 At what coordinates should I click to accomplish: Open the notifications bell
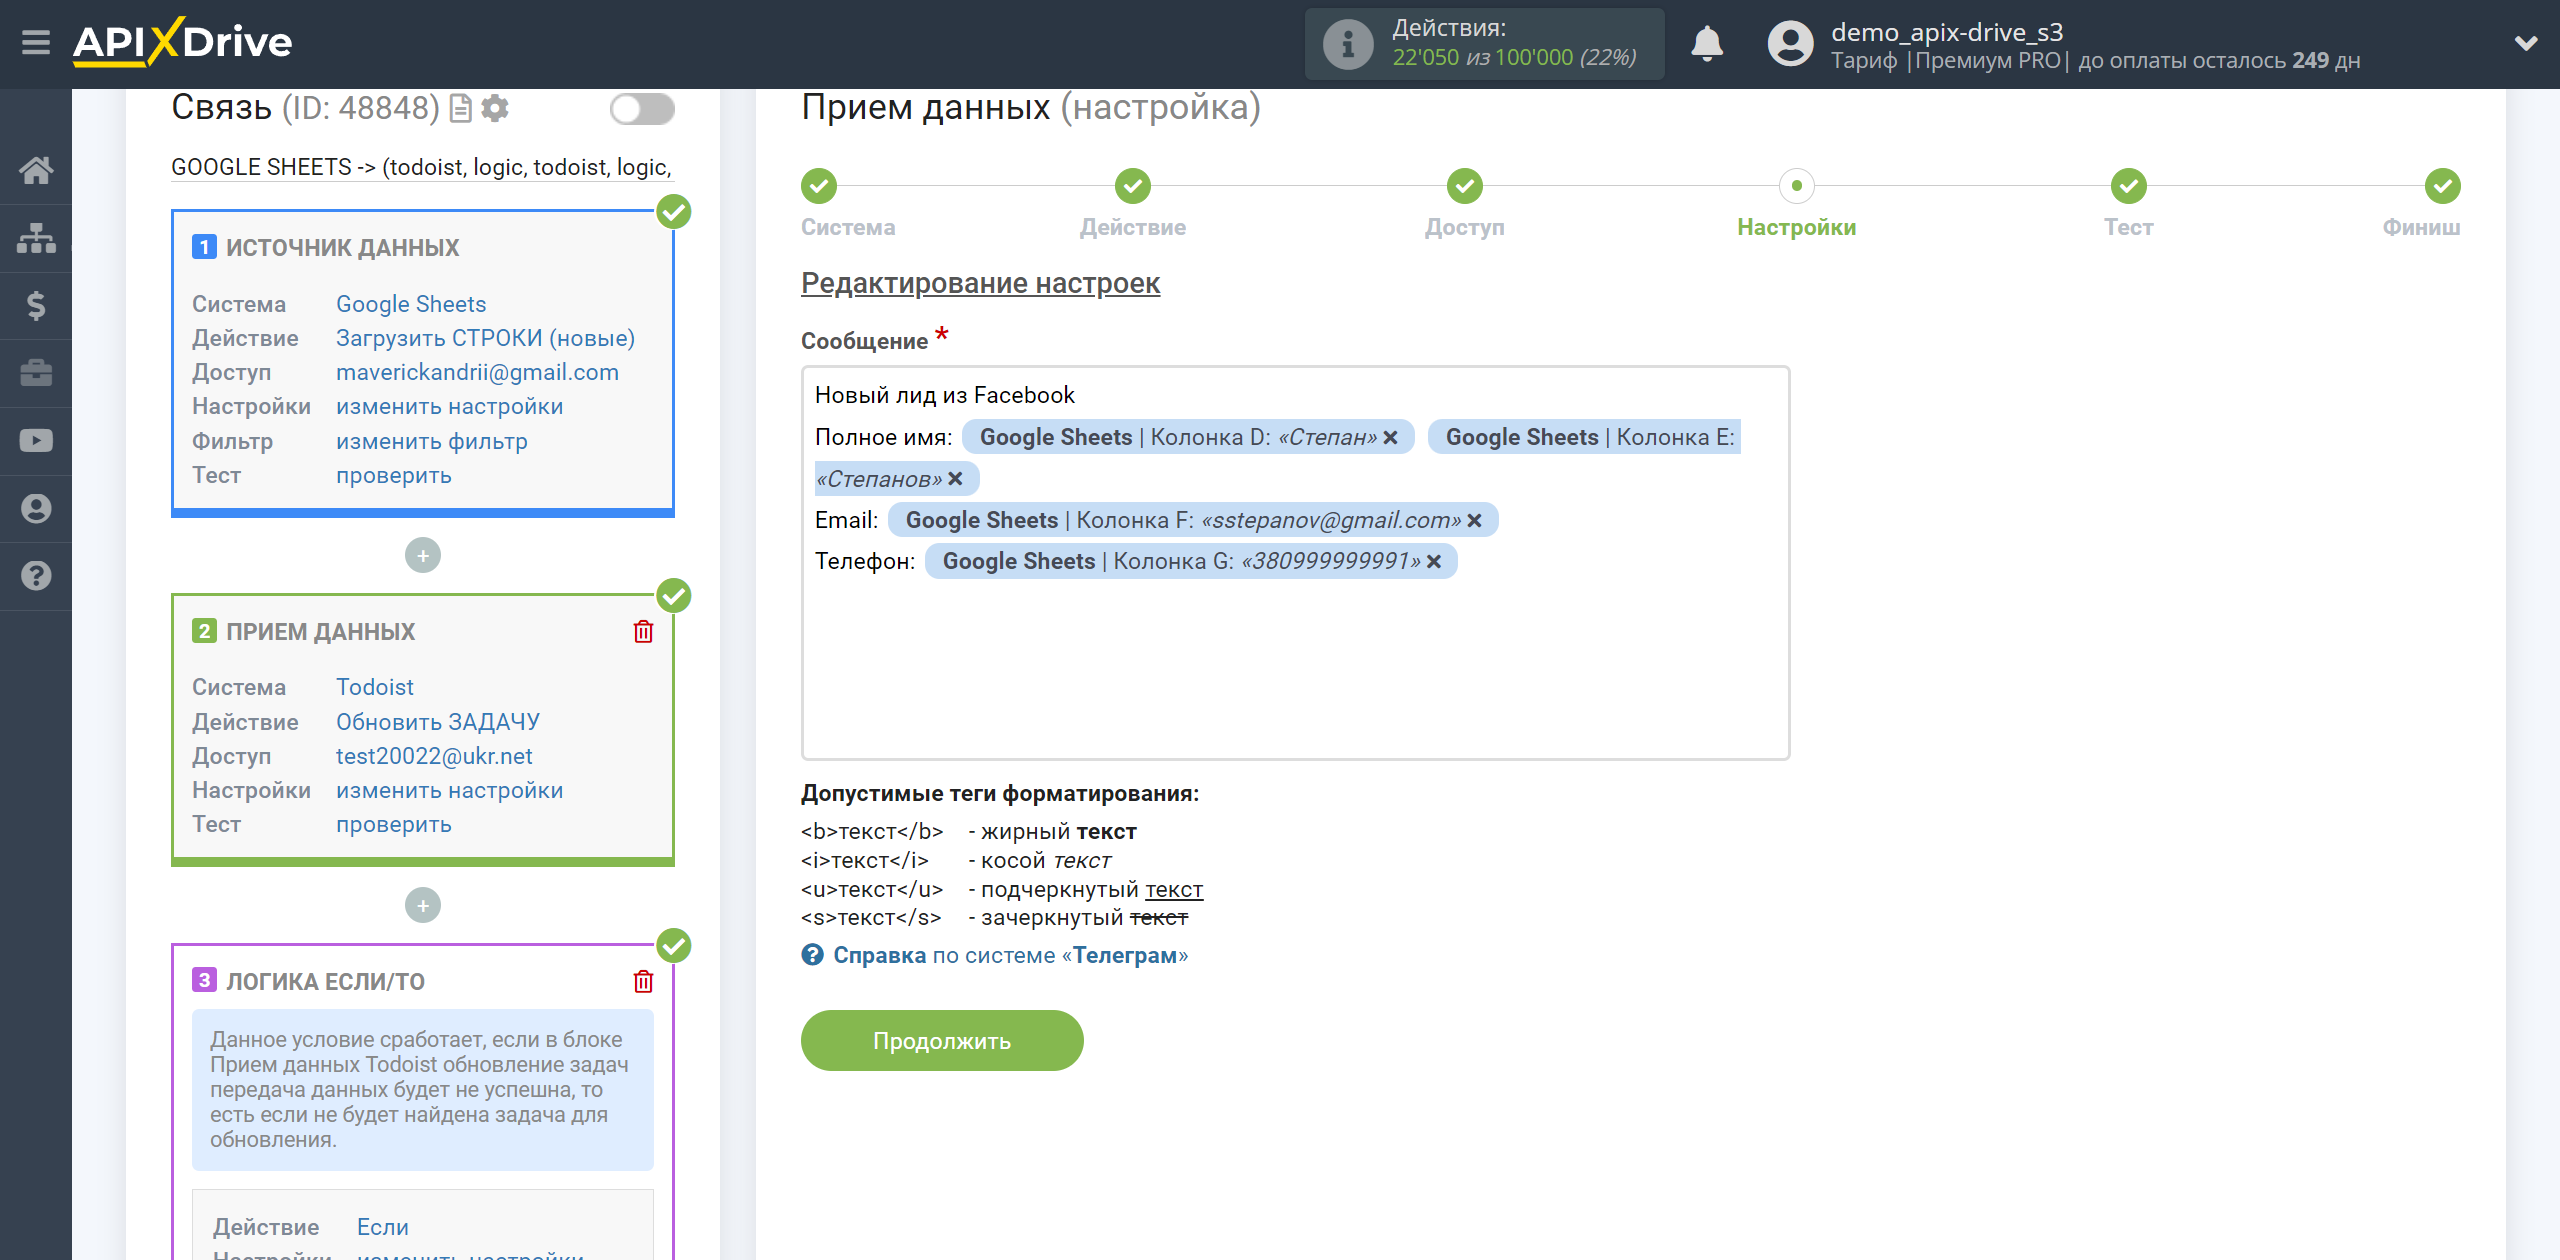point(1707,44)
